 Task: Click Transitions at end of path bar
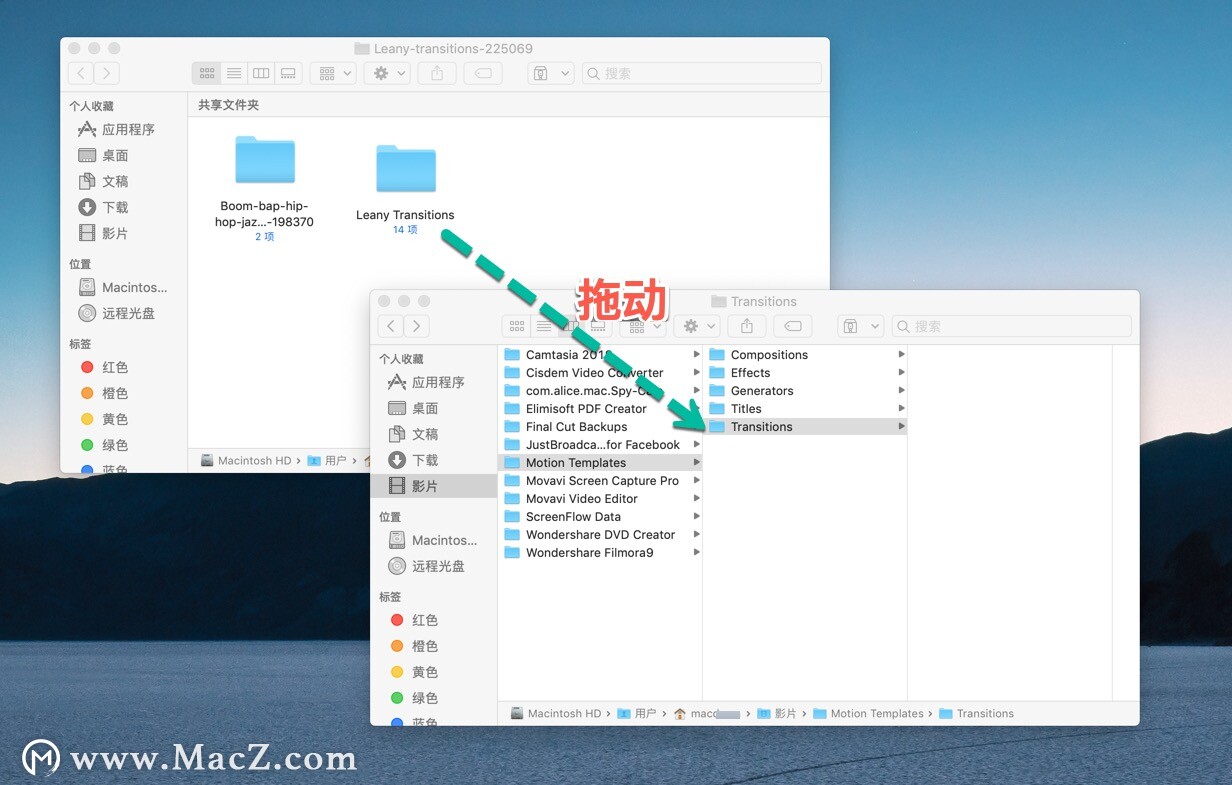tap(977, 713)
